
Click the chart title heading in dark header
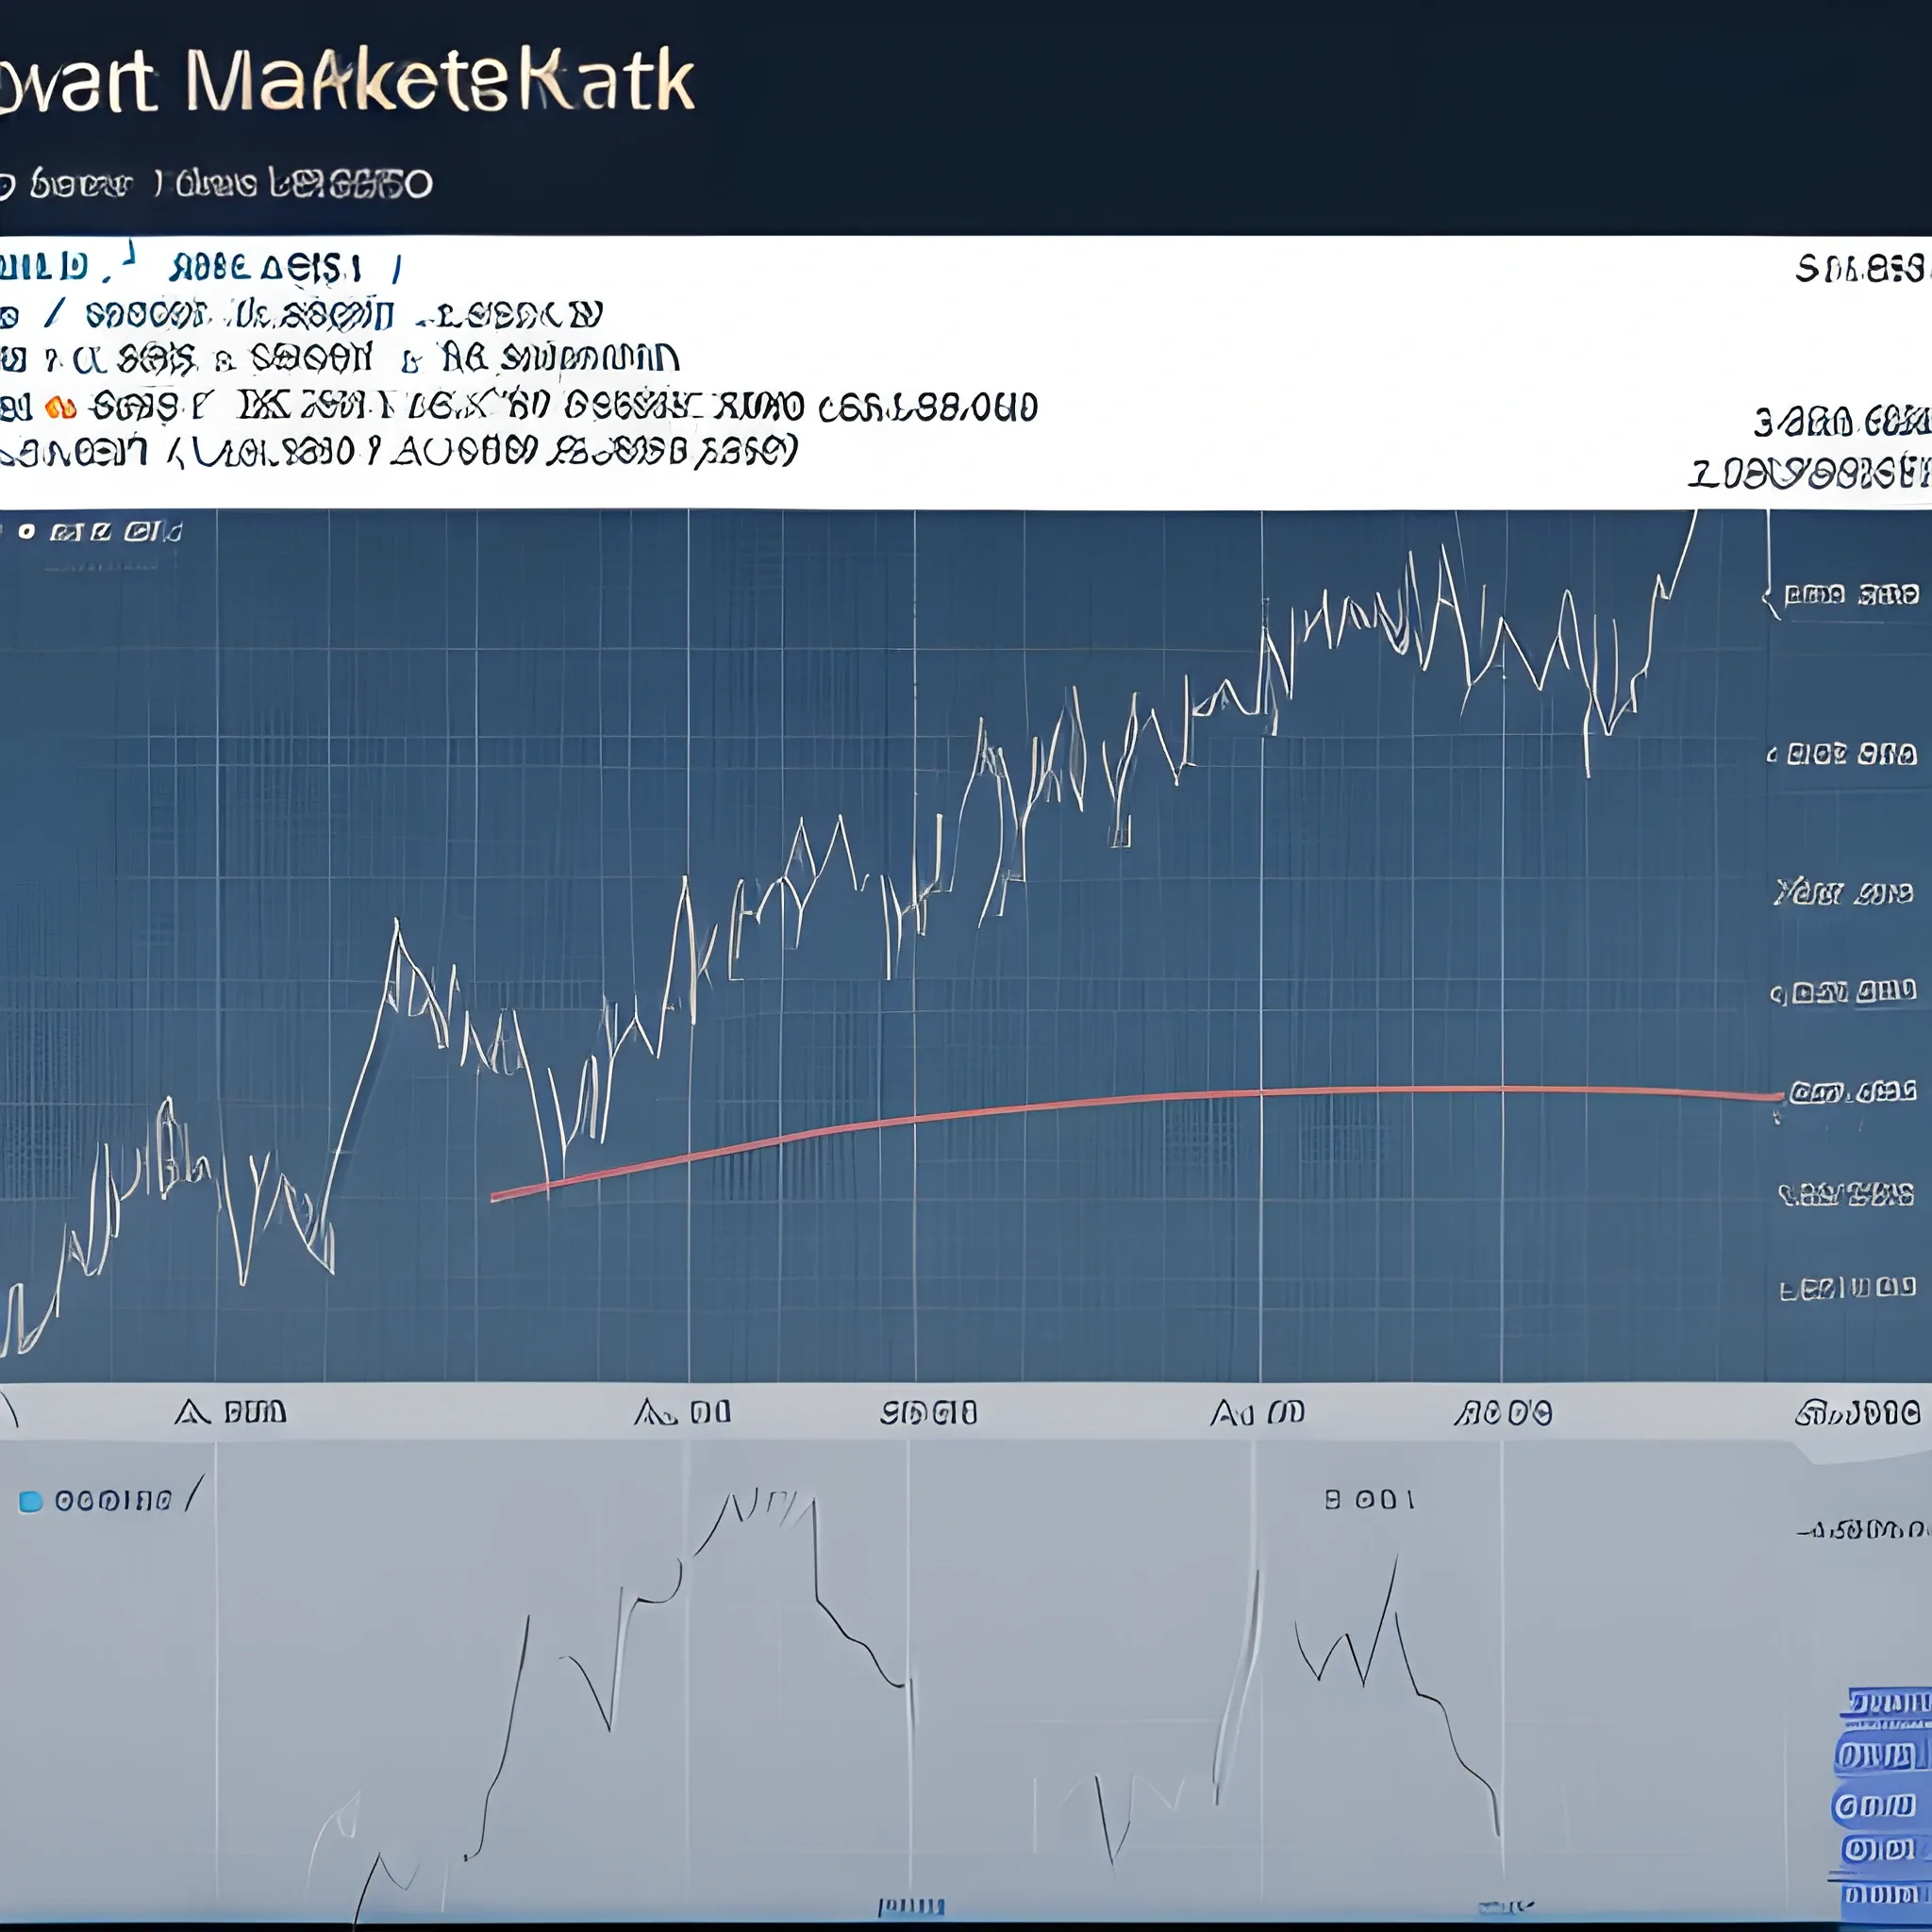point(347,82)
